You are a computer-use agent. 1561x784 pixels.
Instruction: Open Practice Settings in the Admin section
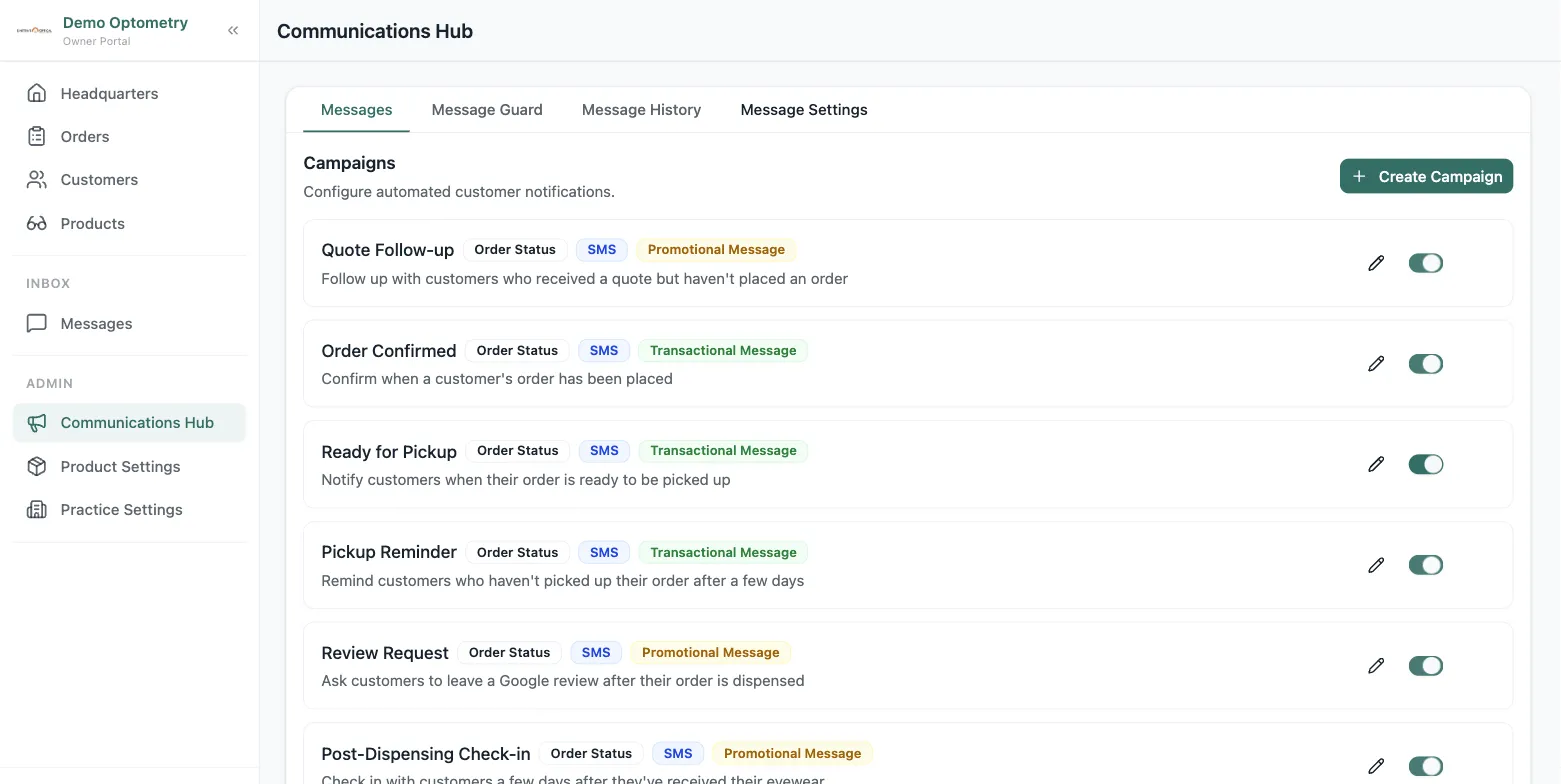pyautogui.click(x=129, y=510)
